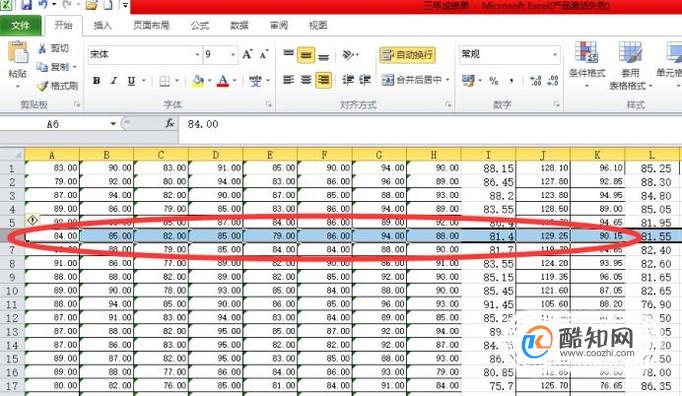Toggle Italic formatting
The height and width of the screenshot is (396, 682).
click(114, 81)
